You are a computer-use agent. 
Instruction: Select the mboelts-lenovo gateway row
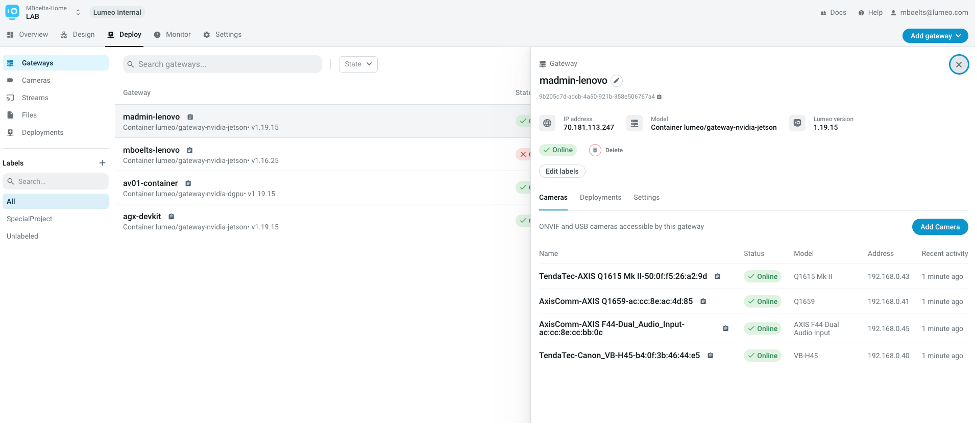323,155
